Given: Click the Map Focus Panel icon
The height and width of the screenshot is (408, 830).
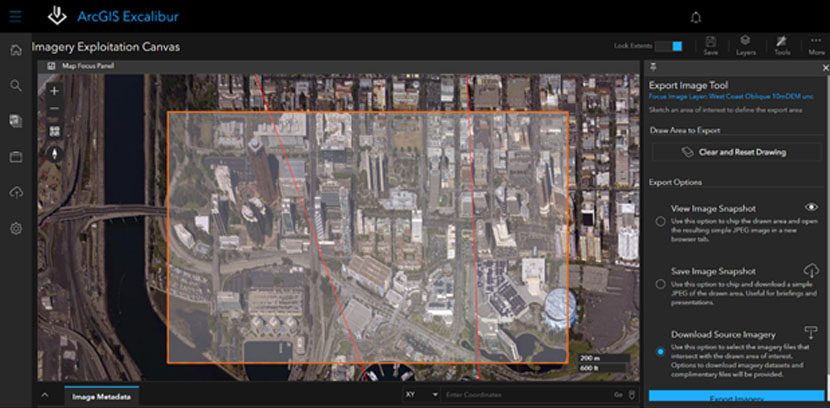Looking at the screenshot, I should [x=51, y=66].
